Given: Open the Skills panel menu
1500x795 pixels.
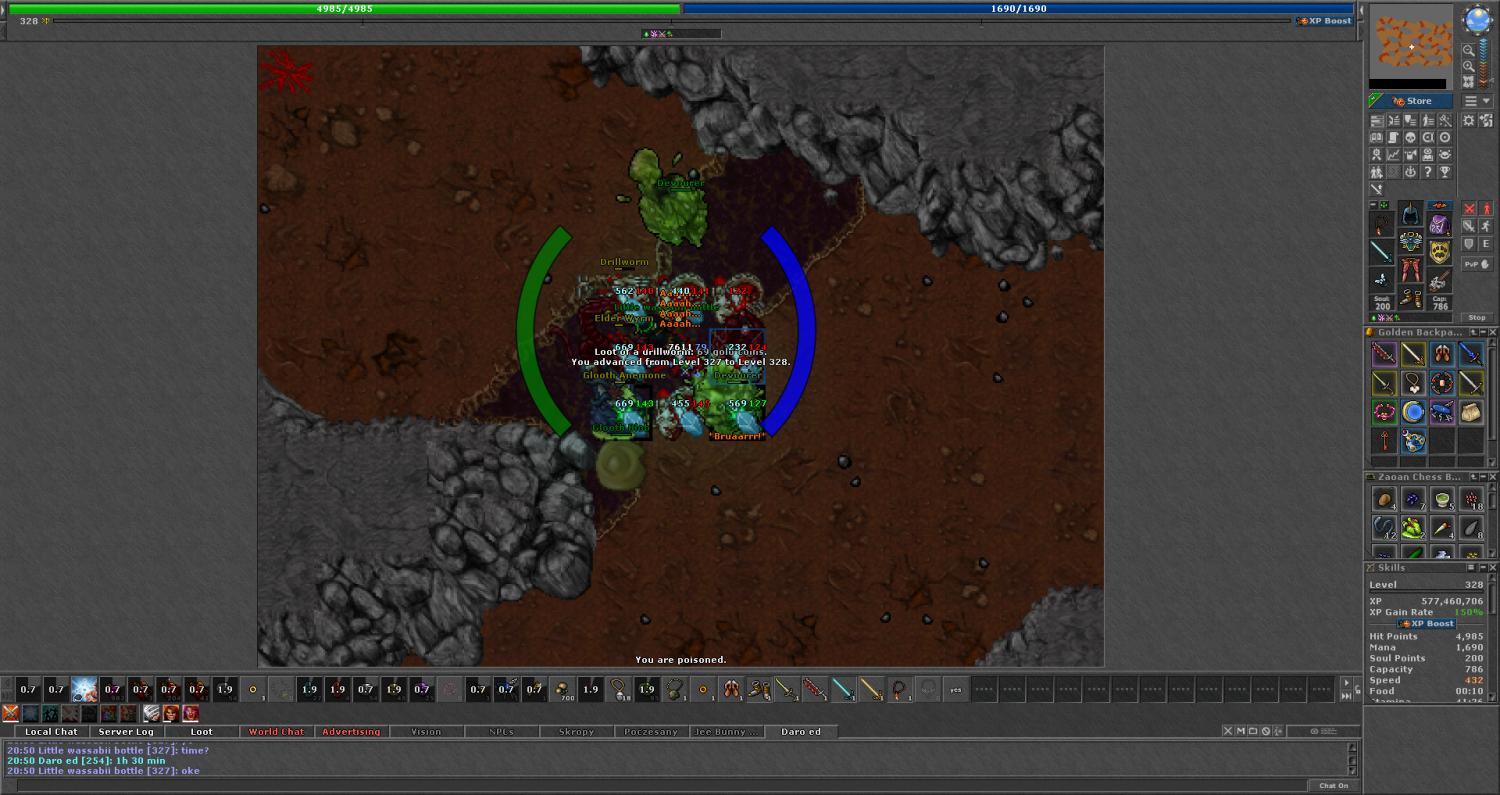Looking at the screenshot, I should point(1471,567).
